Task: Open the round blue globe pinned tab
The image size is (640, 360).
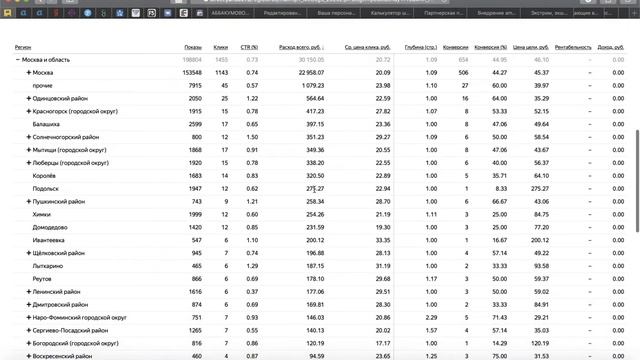Action: coord(87,13)
